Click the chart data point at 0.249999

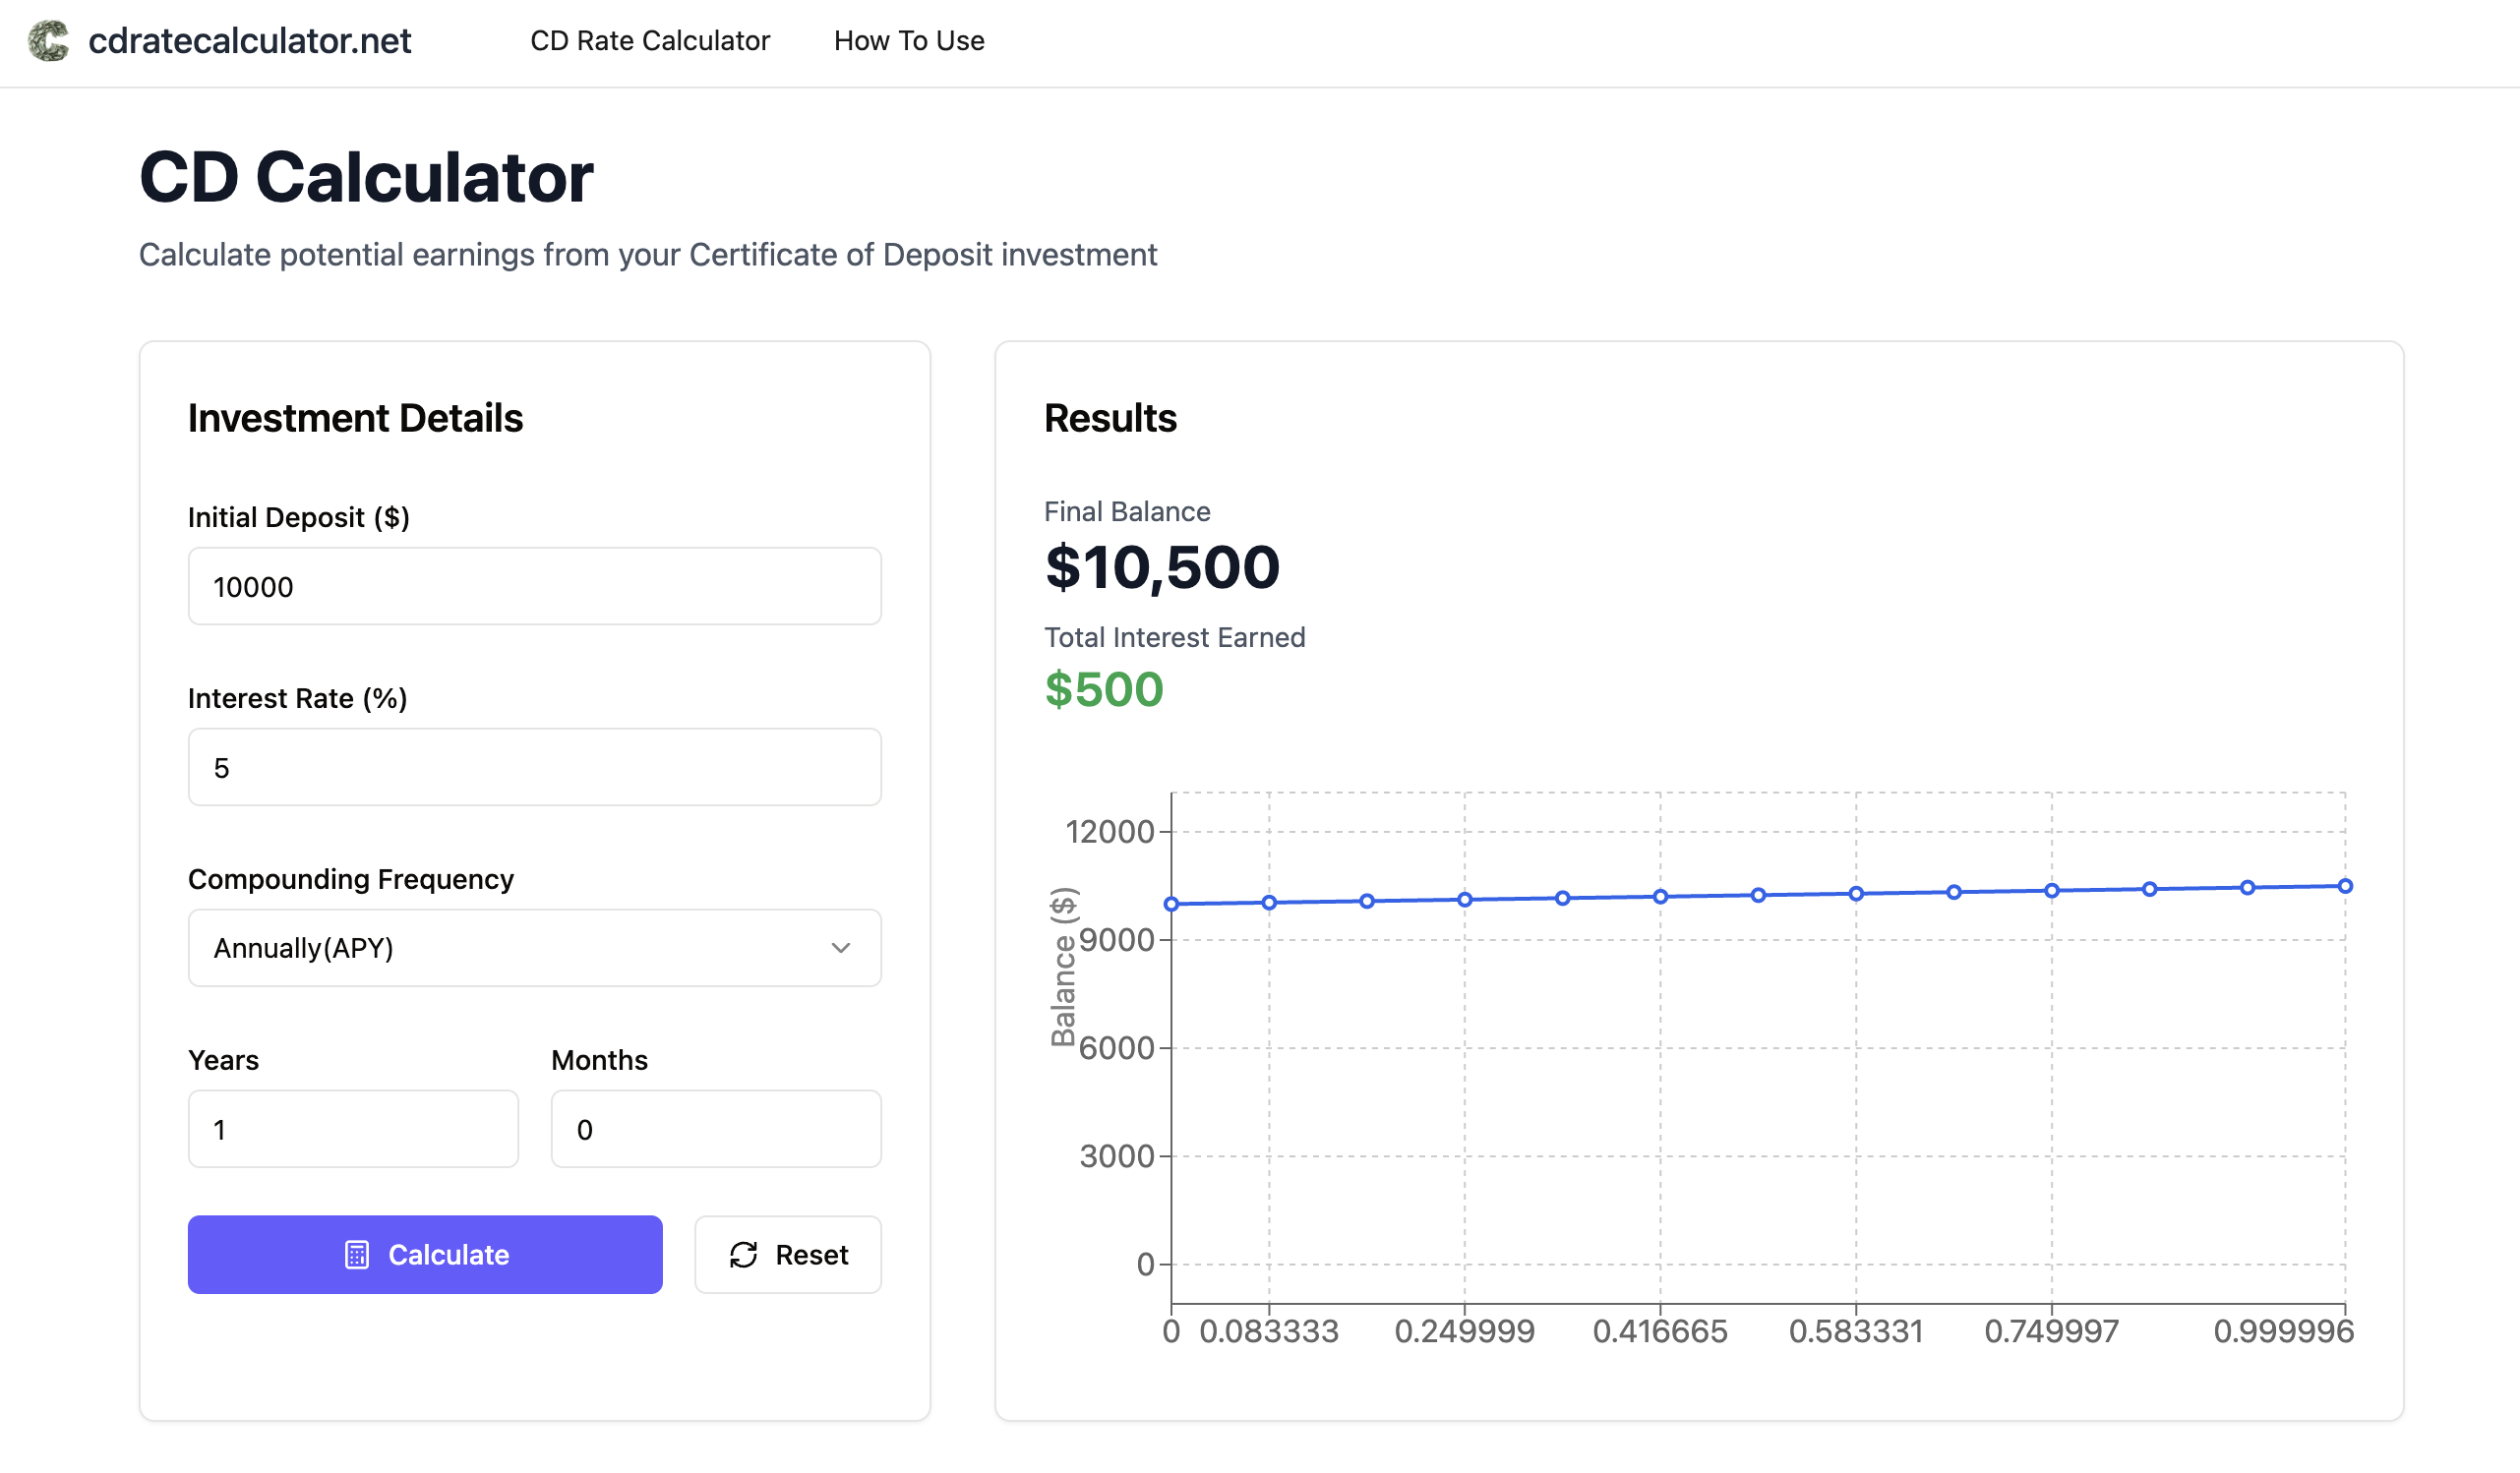pos(1465,901)
